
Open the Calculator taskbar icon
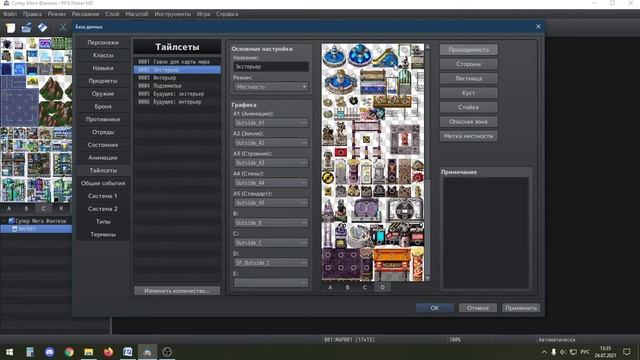tap(30, 352)
